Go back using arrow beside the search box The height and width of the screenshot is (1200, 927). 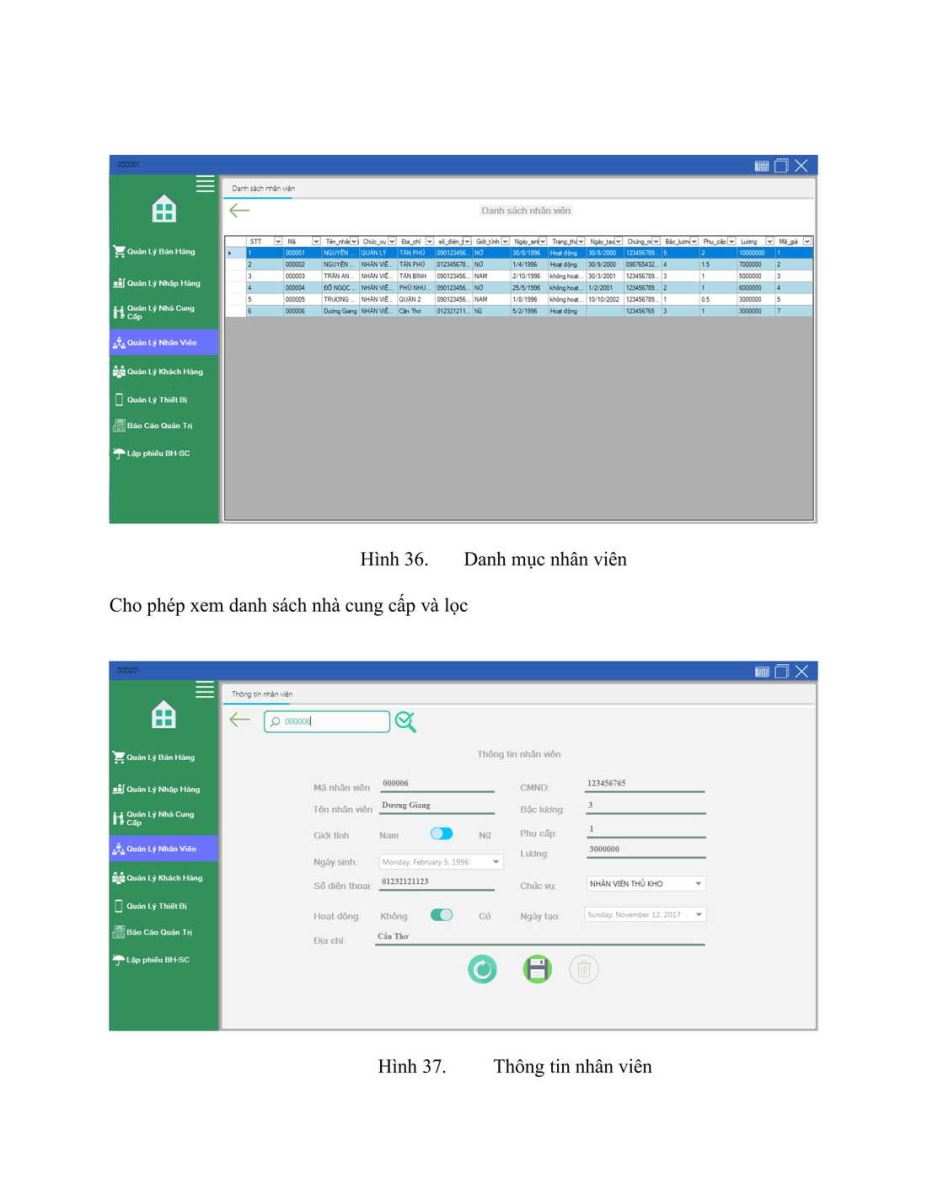238,718
